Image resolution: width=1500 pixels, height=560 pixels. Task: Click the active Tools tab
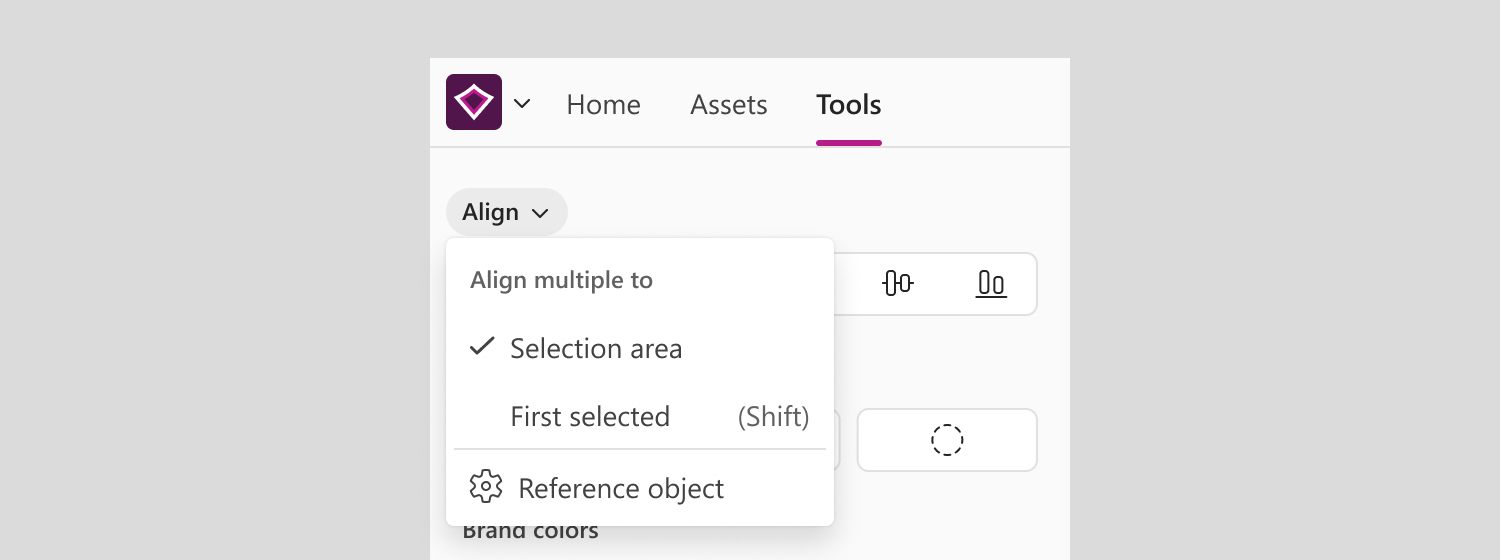tap(849, 104)
